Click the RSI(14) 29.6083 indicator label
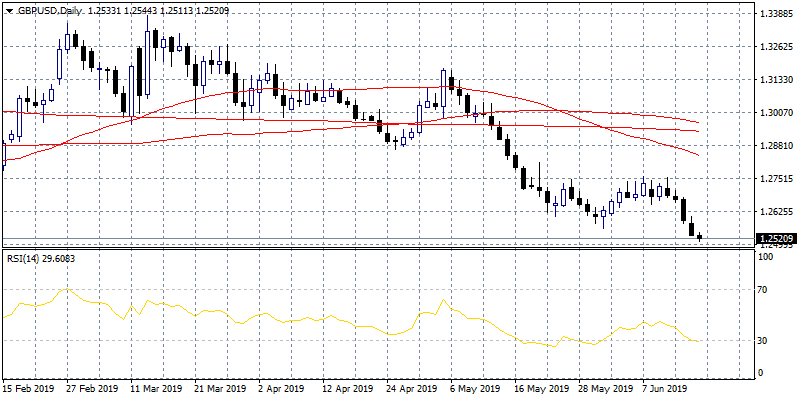The width and height of the screenshot is (800, 400). pyautogui.click(x=41, y=259)
